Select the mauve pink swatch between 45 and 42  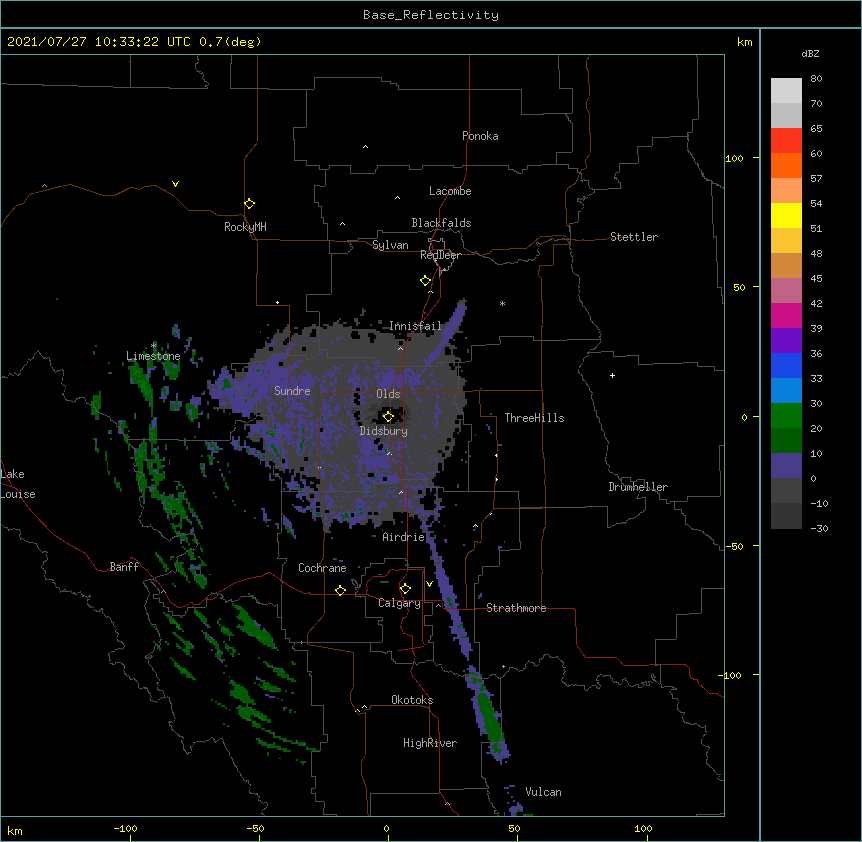click(786, 290)
